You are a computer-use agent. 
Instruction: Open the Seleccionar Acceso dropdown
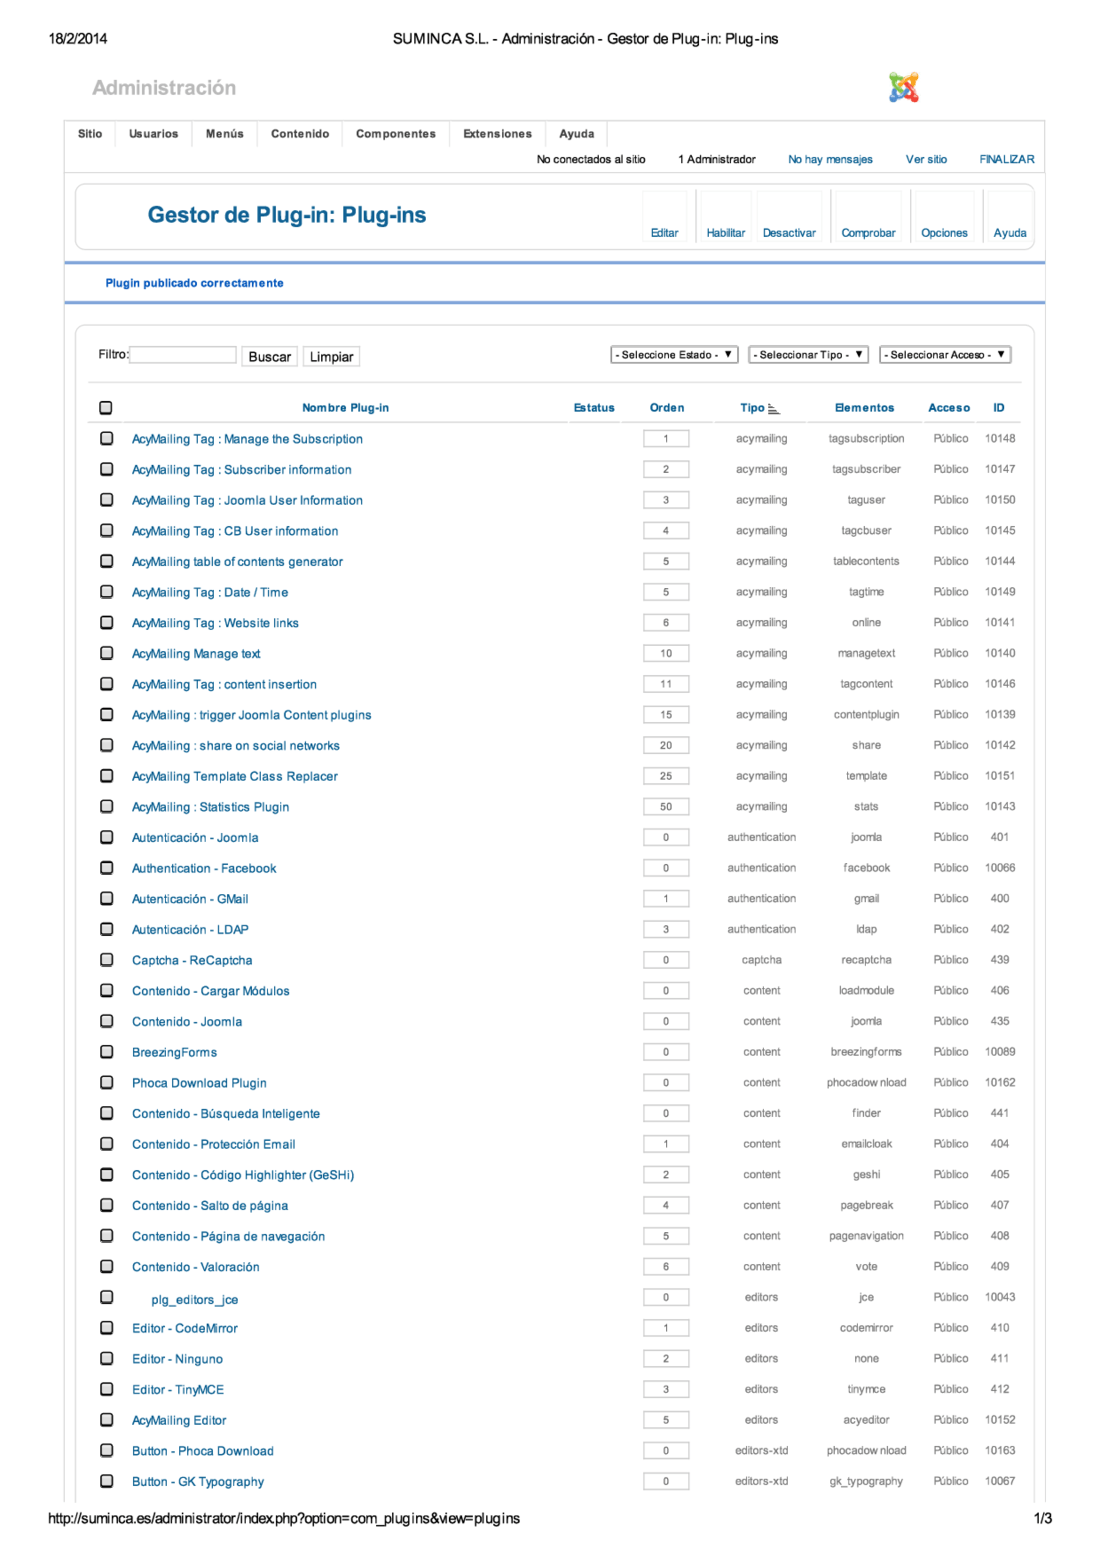tap(945, 355)
